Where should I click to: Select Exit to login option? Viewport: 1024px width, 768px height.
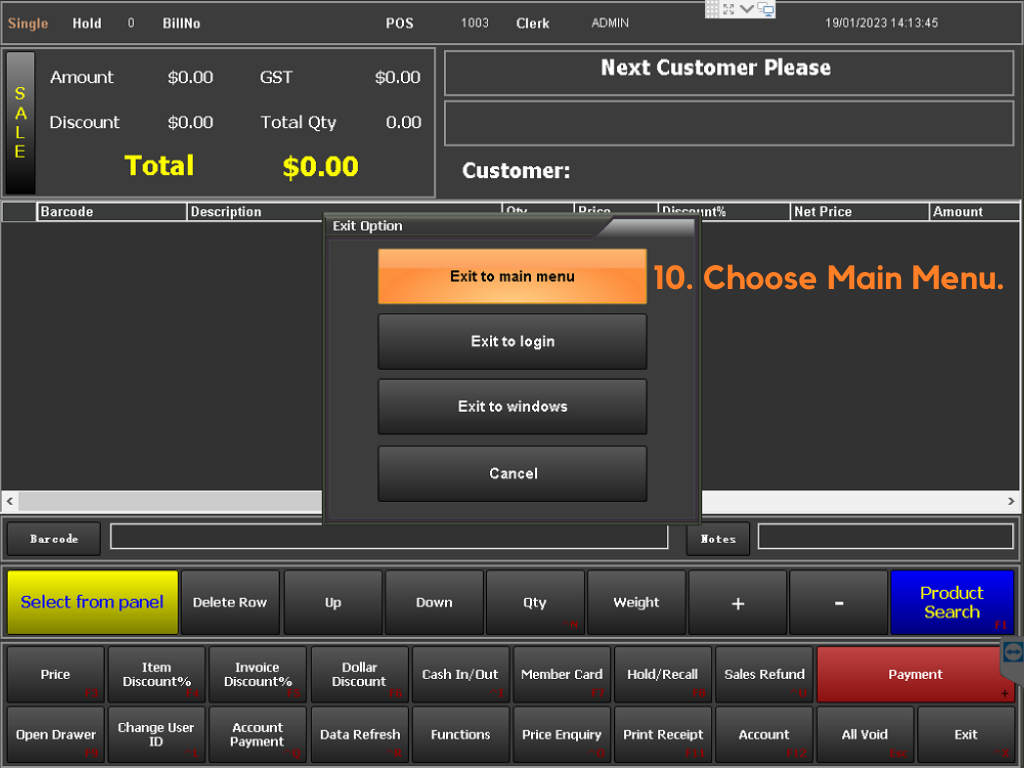512,342
